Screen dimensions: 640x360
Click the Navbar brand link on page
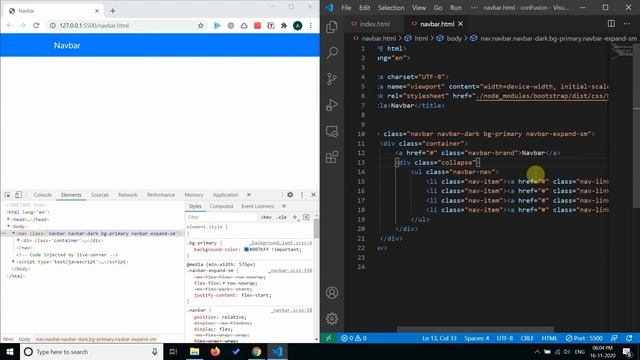click(x=67, y=45)
